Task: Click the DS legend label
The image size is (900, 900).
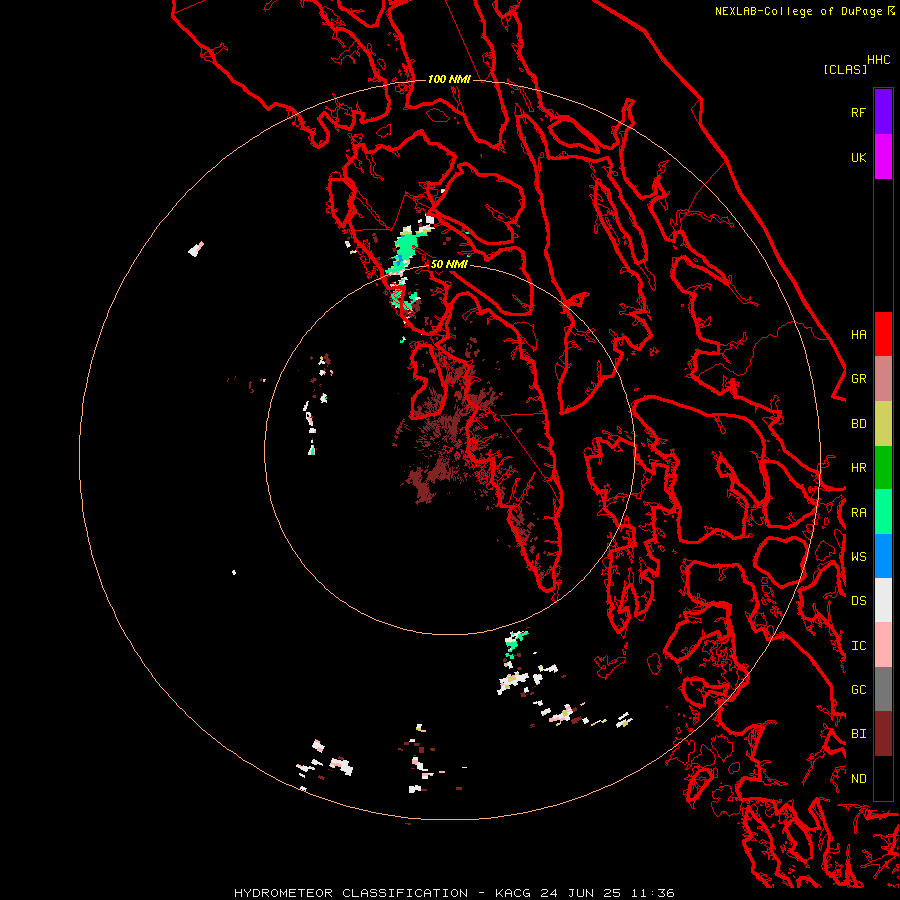Action: 858,601
